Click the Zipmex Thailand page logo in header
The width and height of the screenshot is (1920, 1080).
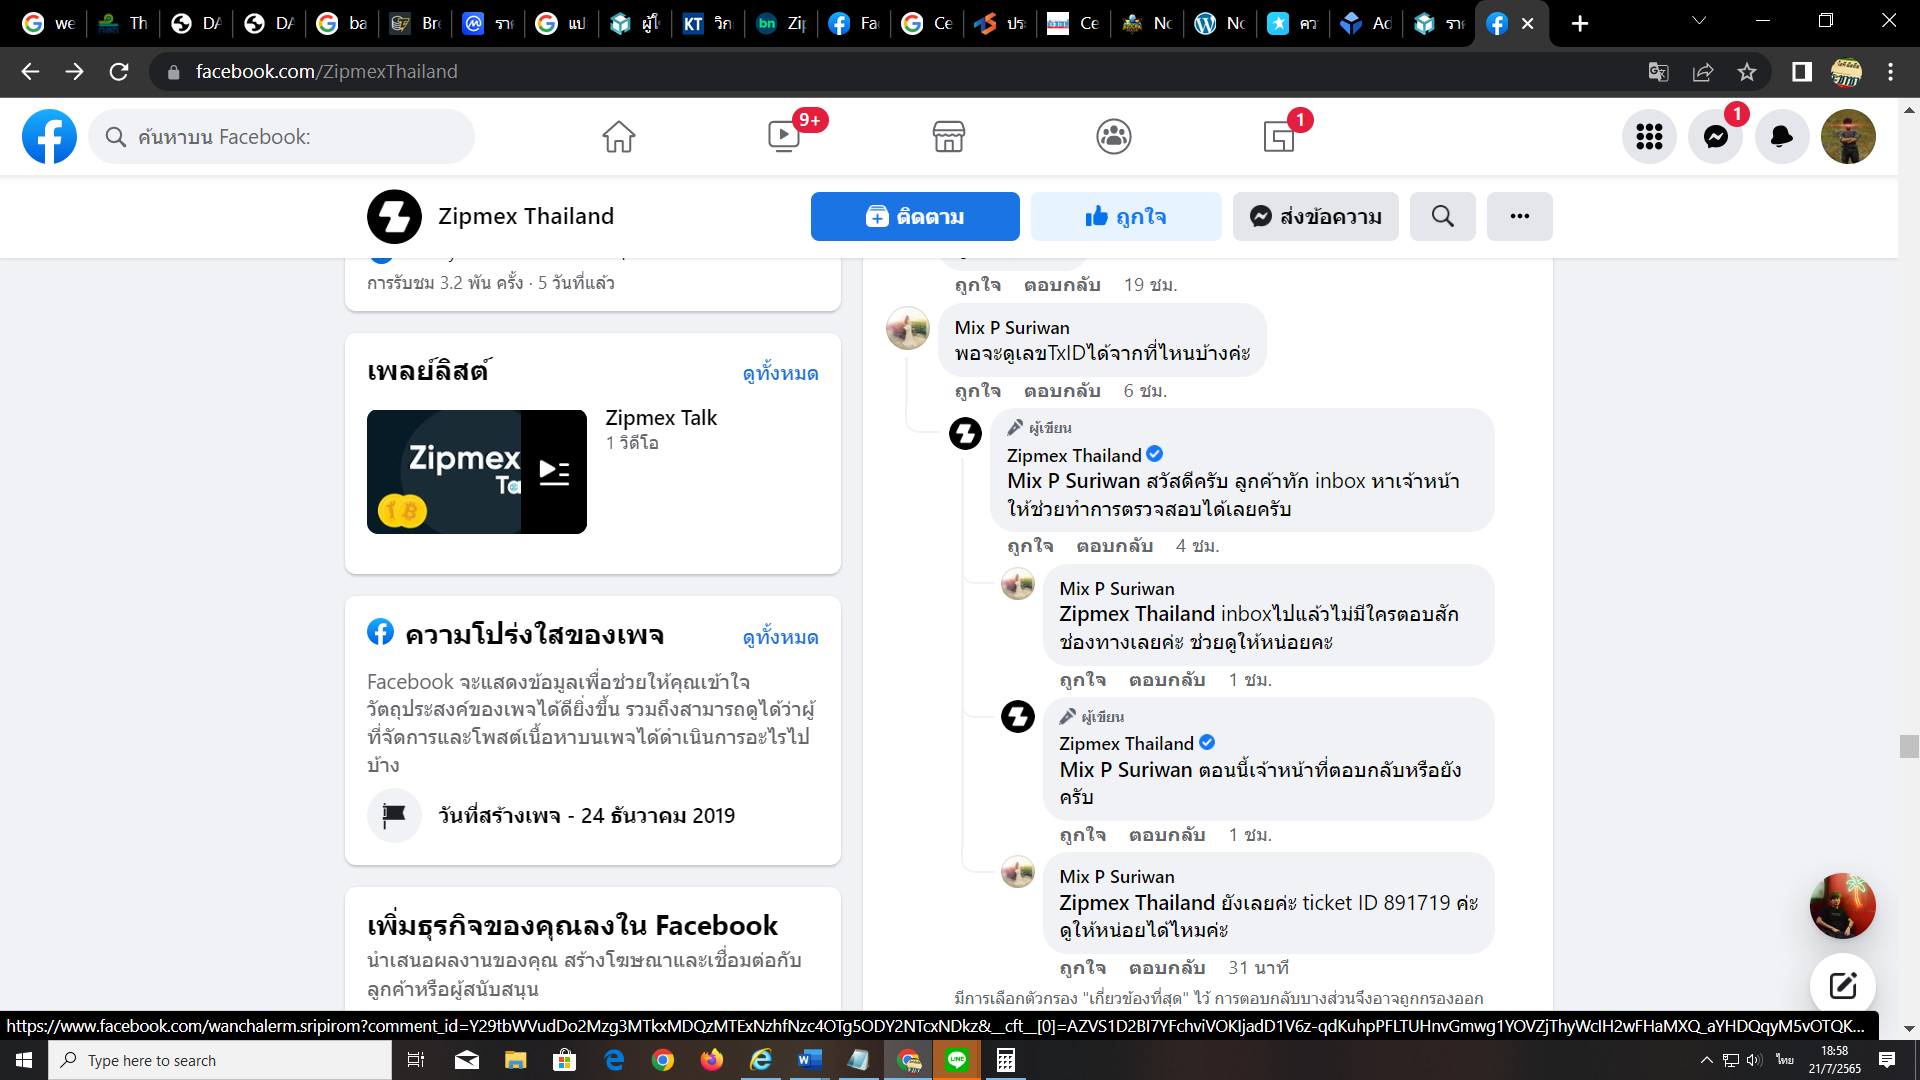point(394,216)
